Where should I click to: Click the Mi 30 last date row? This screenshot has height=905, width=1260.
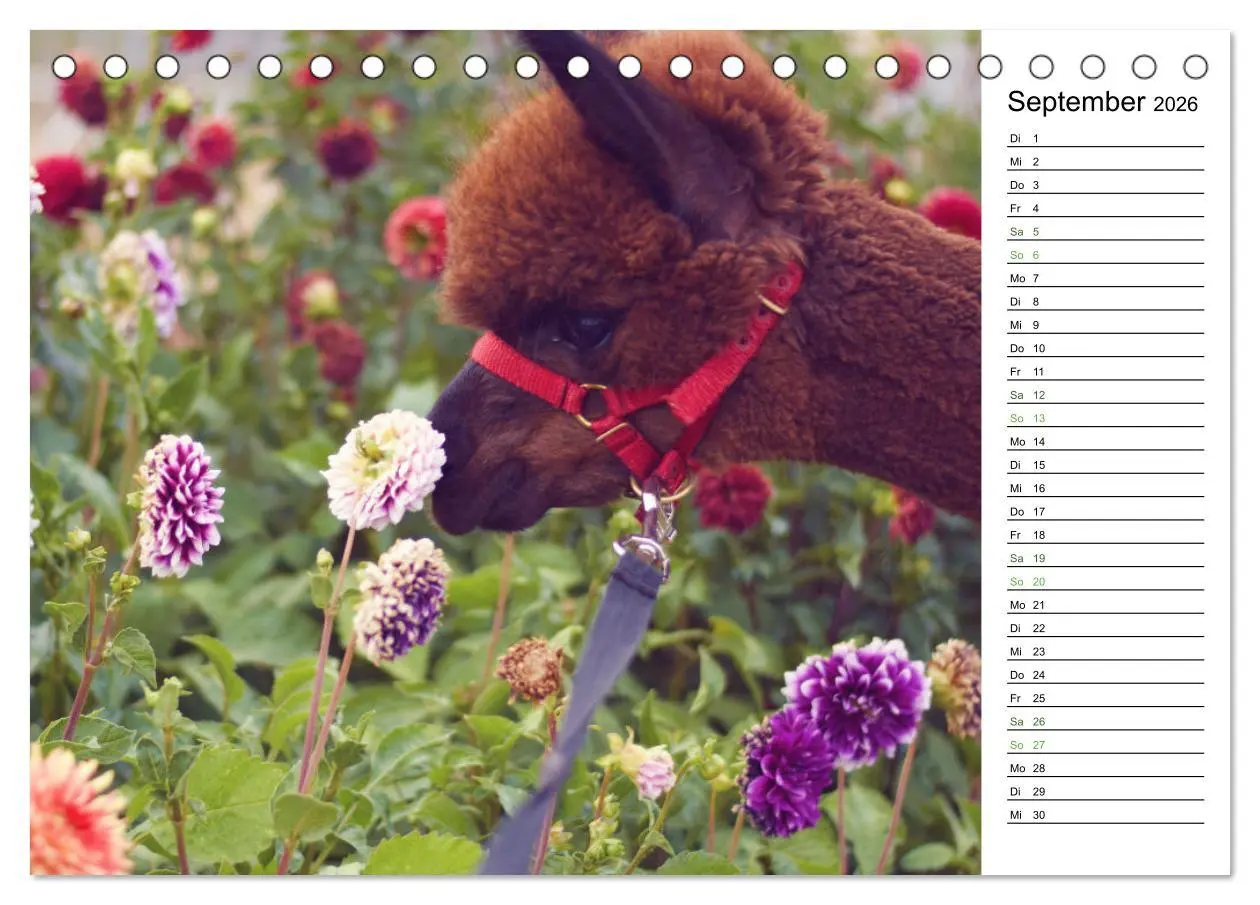tap(1105, 815)
